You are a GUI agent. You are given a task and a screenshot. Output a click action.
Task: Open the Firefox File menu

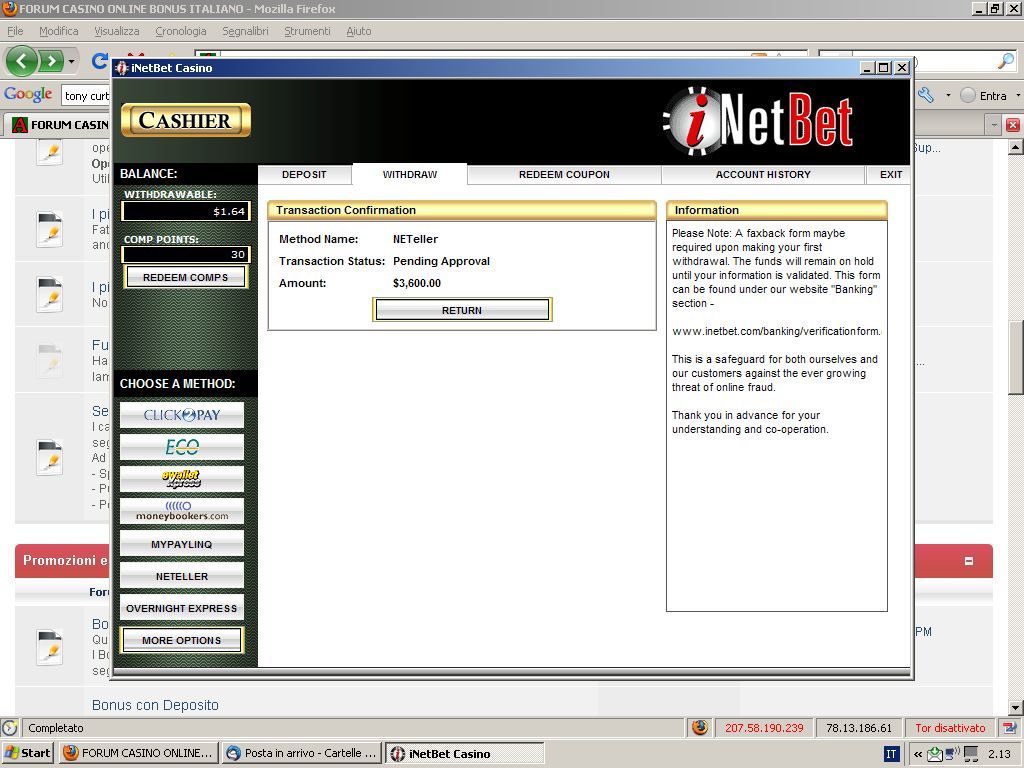coord(15,31)
